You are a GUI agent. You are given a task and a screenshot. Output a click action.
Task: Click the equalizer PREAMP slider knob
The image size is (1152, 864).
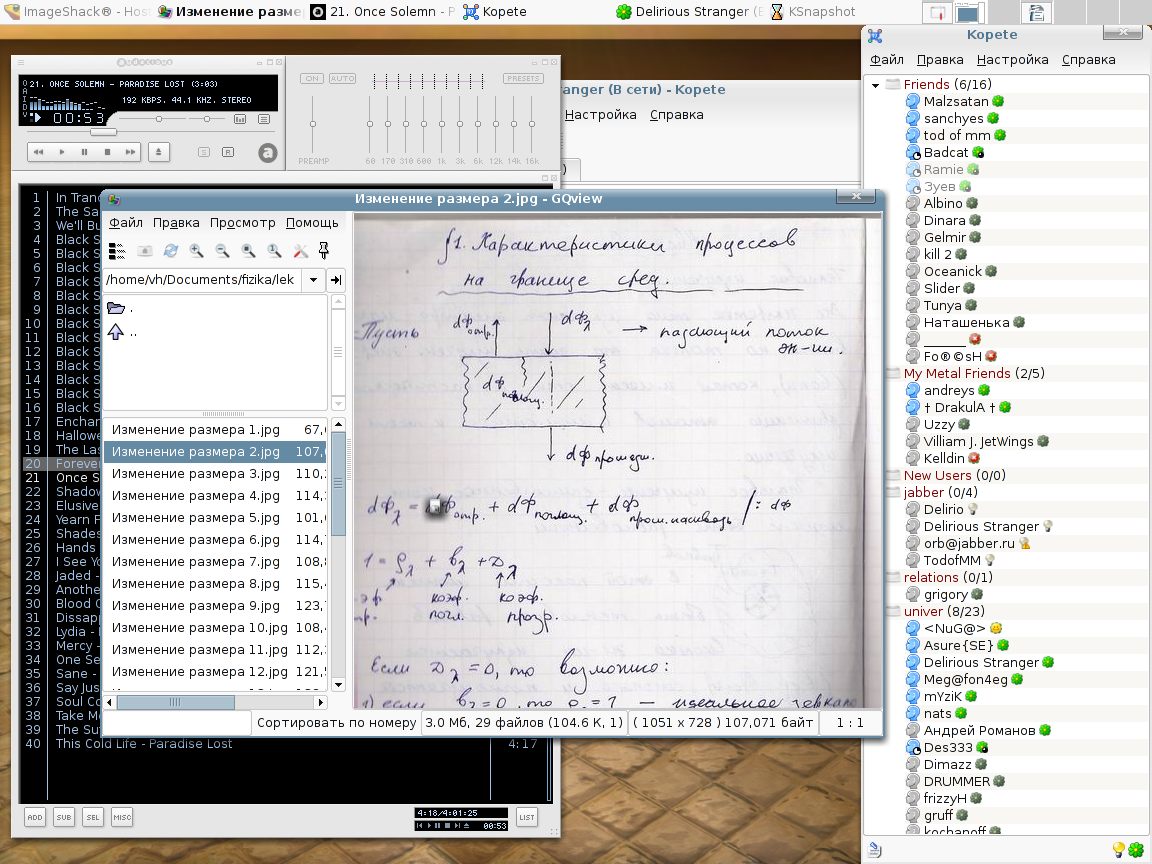[x=312, y=124]
